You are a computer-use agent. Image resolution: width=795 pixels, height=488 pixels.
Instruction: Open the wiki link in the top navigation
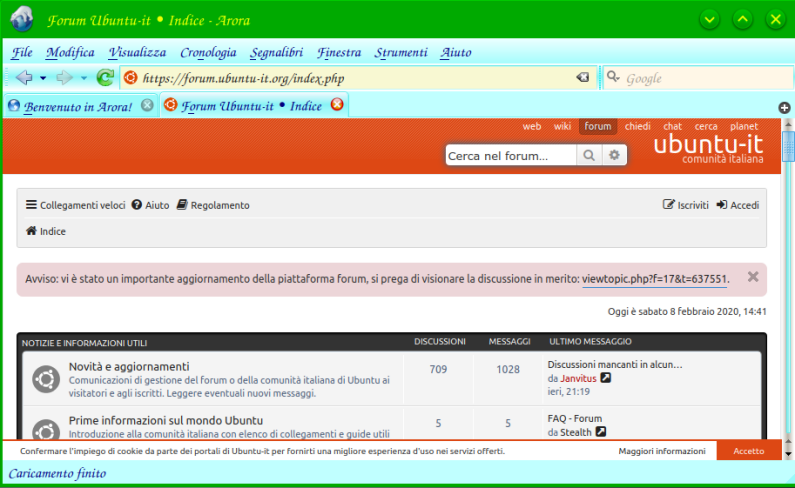562,126
